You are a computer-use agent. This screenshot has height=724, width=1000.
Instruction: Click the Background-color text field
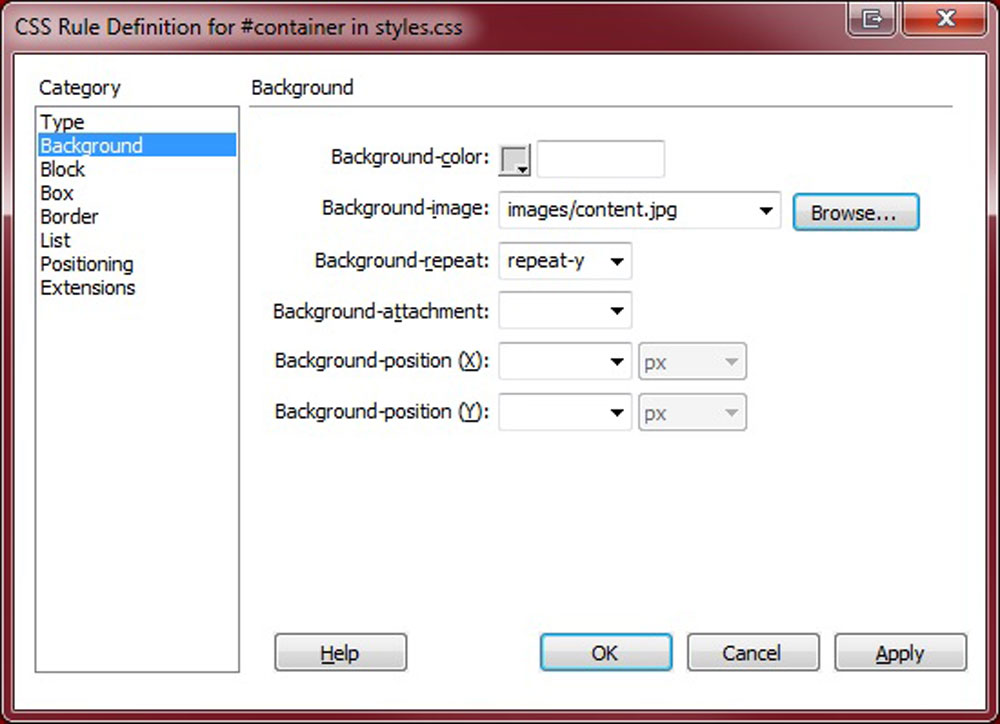[601, 159]
